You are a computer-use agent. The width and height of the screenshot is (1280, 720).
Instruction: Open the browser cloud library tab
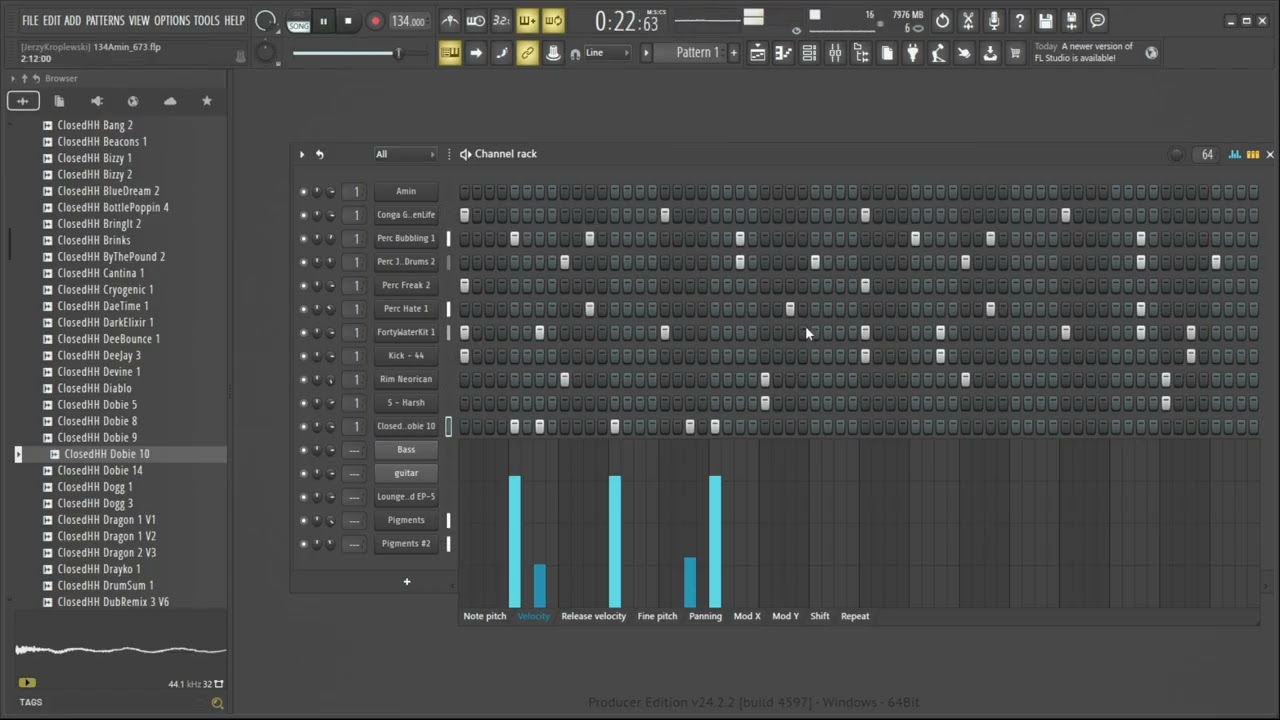[x=170, y=101]
